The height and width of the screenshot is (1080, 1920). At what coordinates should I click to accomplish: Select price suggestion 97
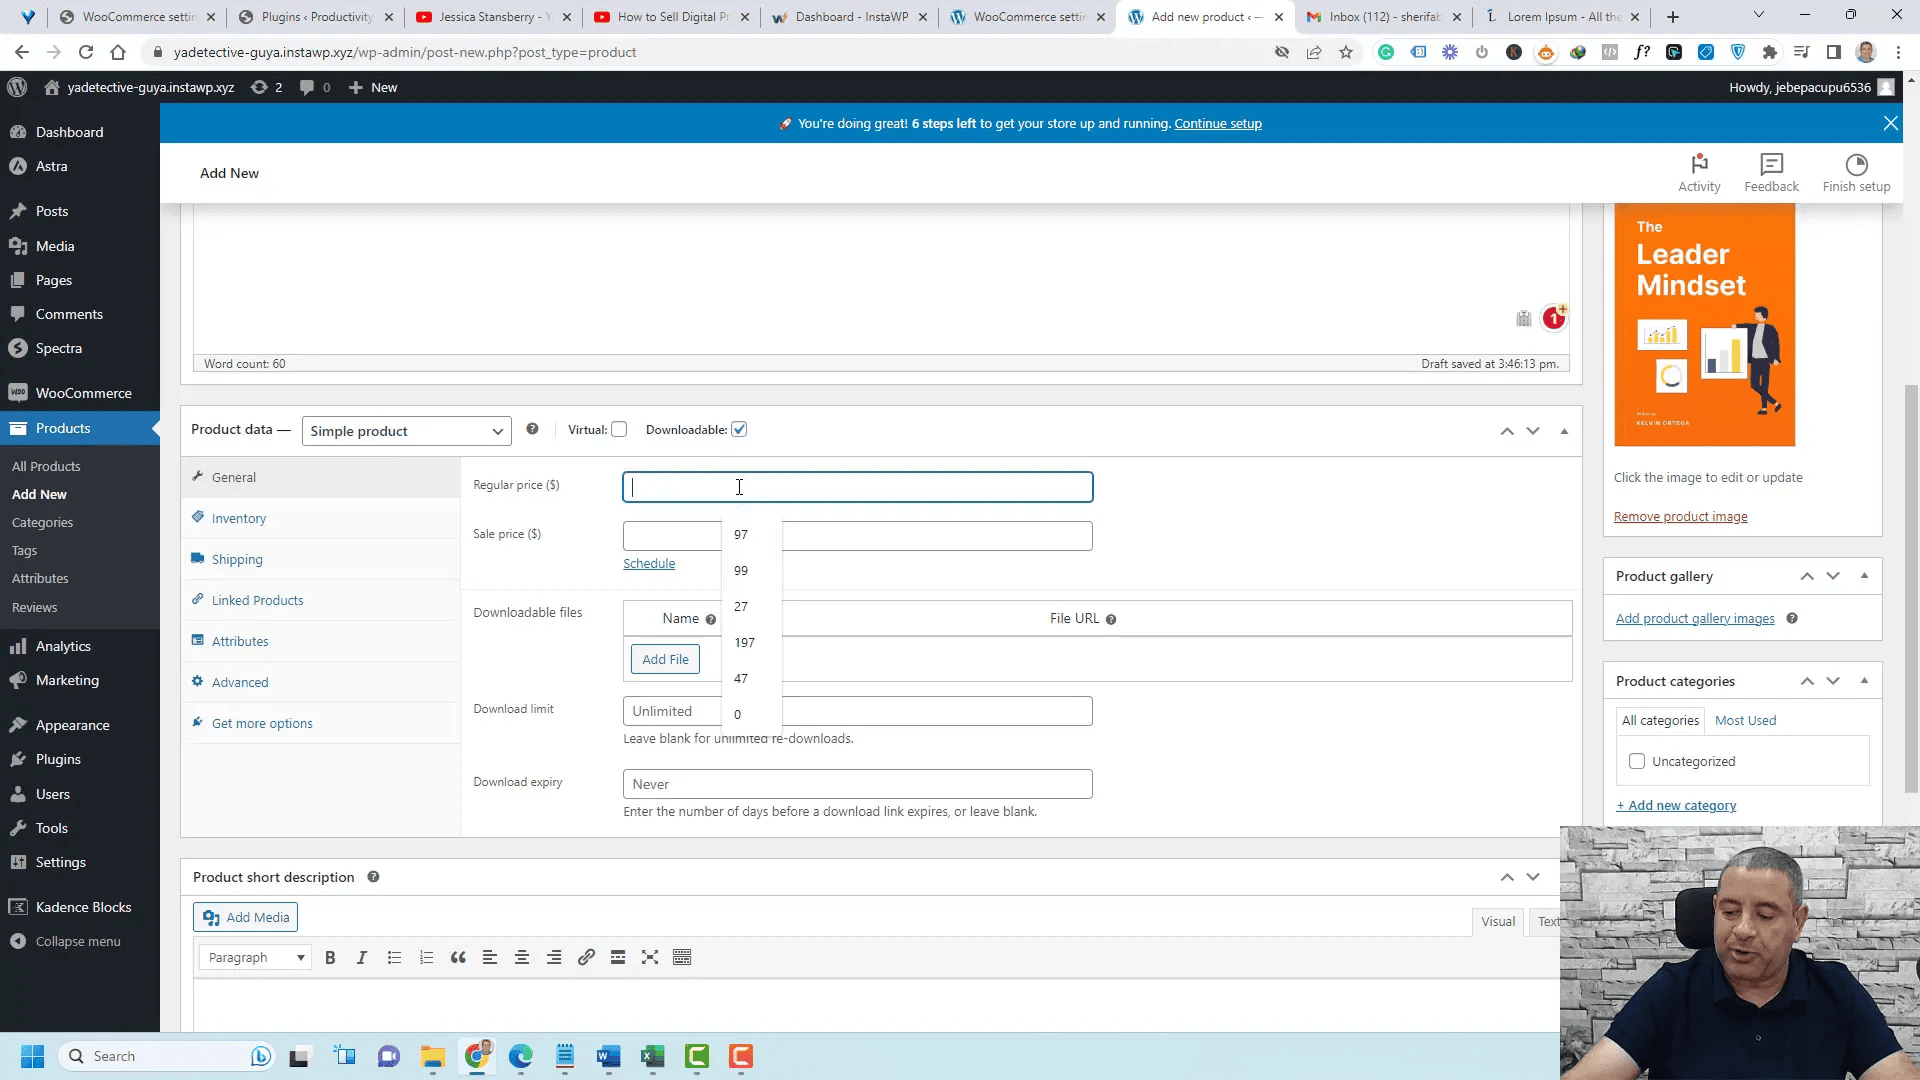tap(741, 534)
